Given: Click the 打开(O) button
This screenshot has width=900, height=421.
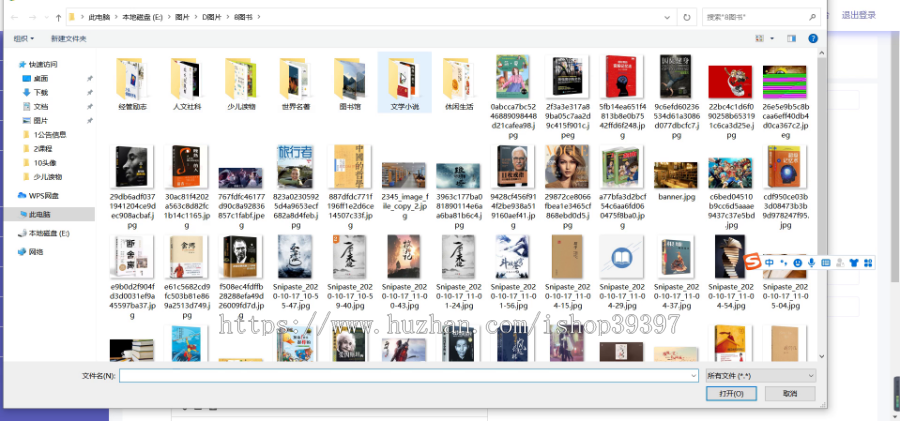Looking at the screenshot, I should pos(731,393).
